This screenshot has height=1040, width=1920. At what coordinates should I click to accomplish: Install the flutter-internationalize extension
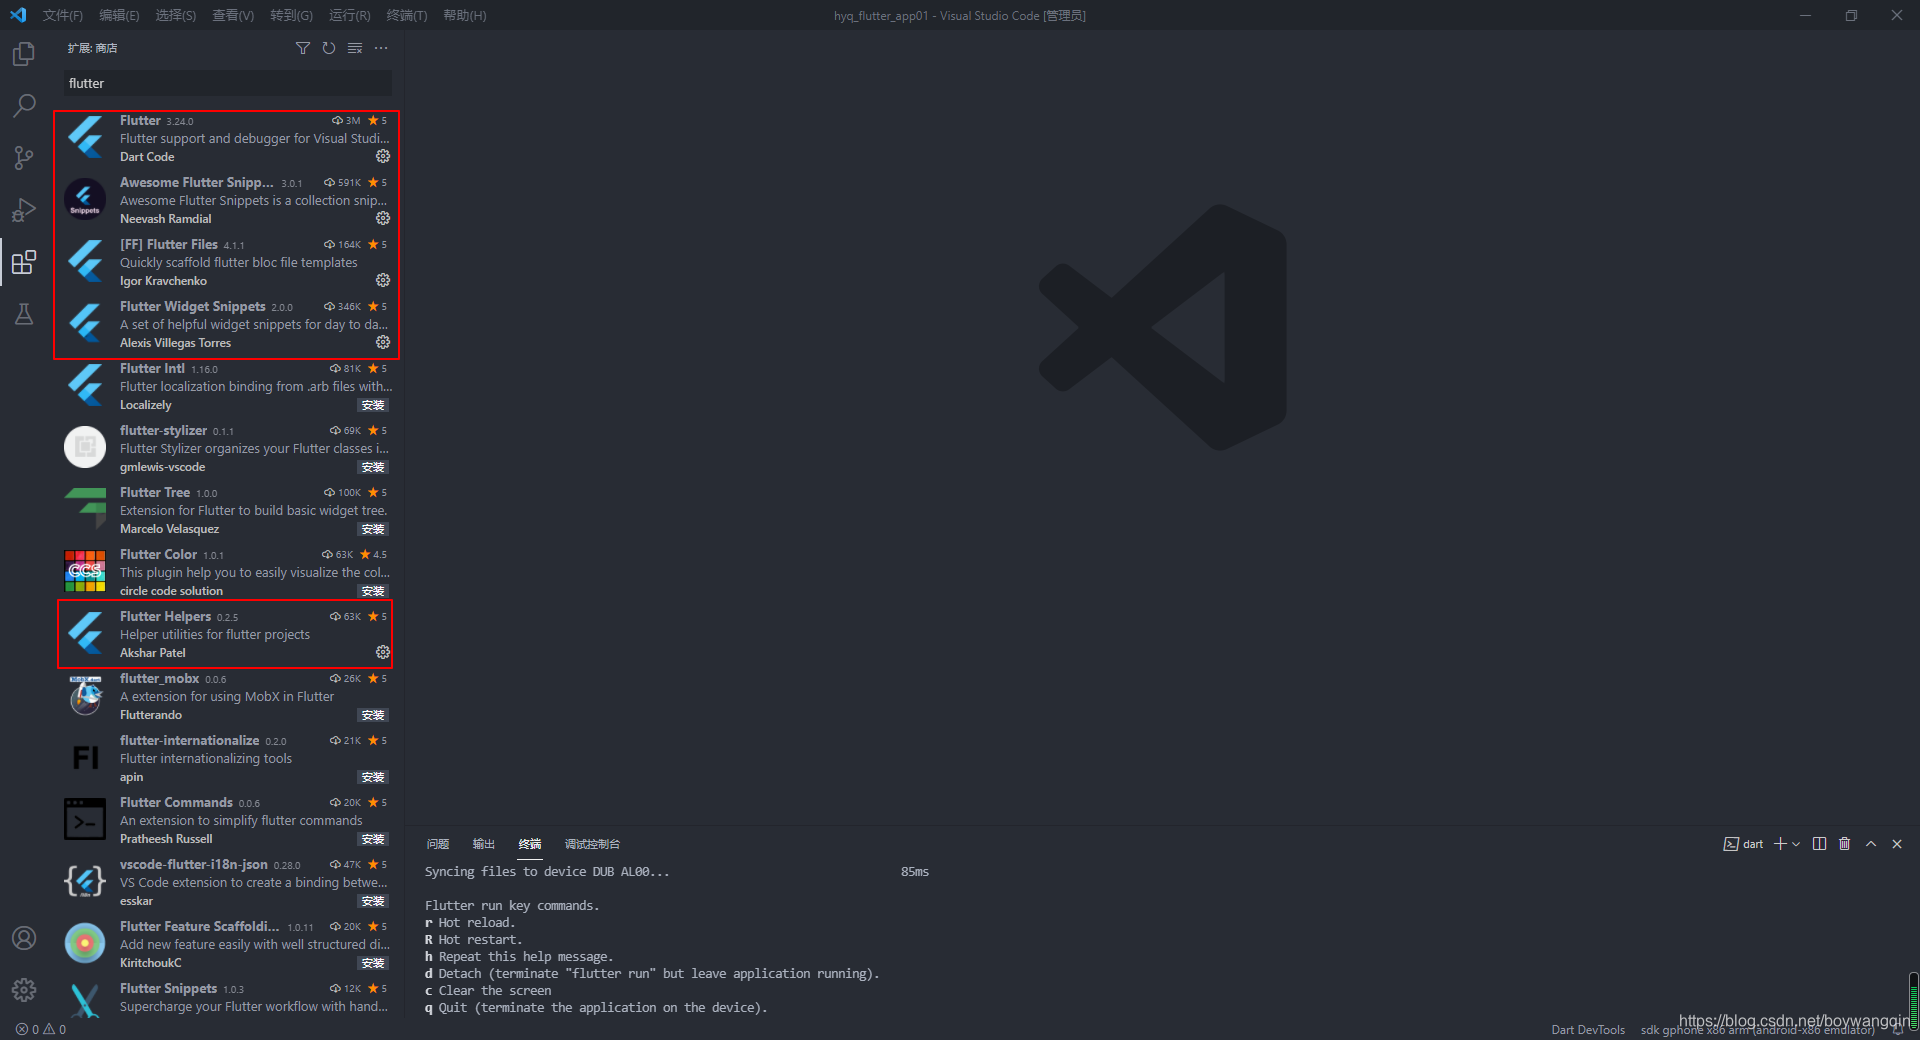pos(373,777)
